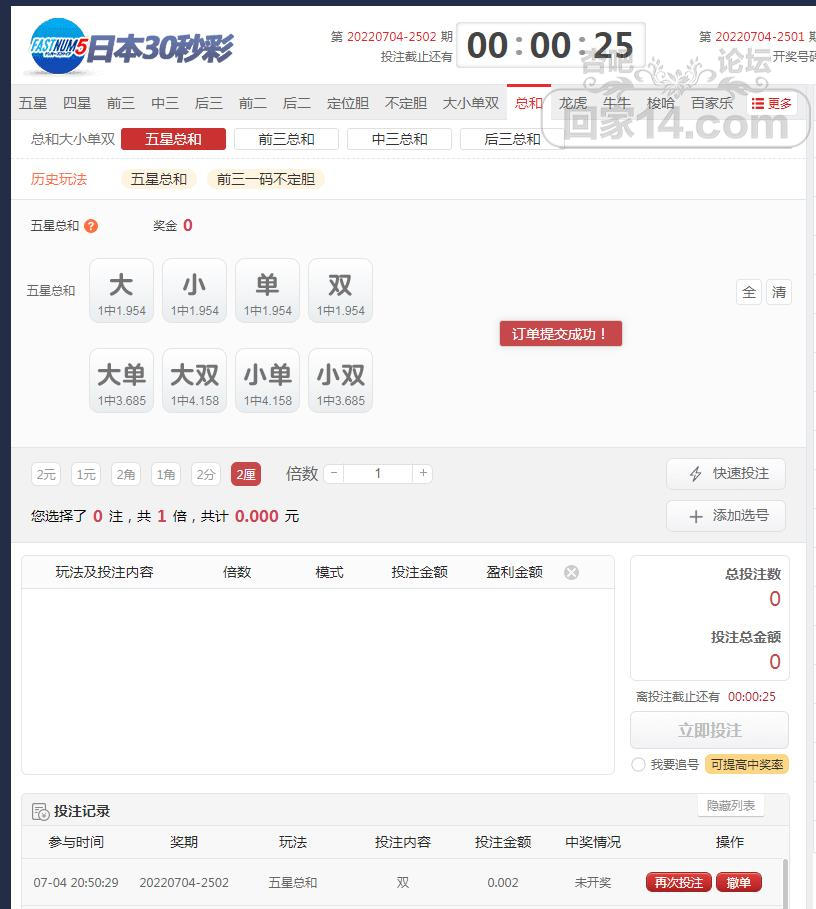Viewport: 816px width, 909px height.
Task: Select the 后三总和 sub-play button
Action: tap(512, 139)
